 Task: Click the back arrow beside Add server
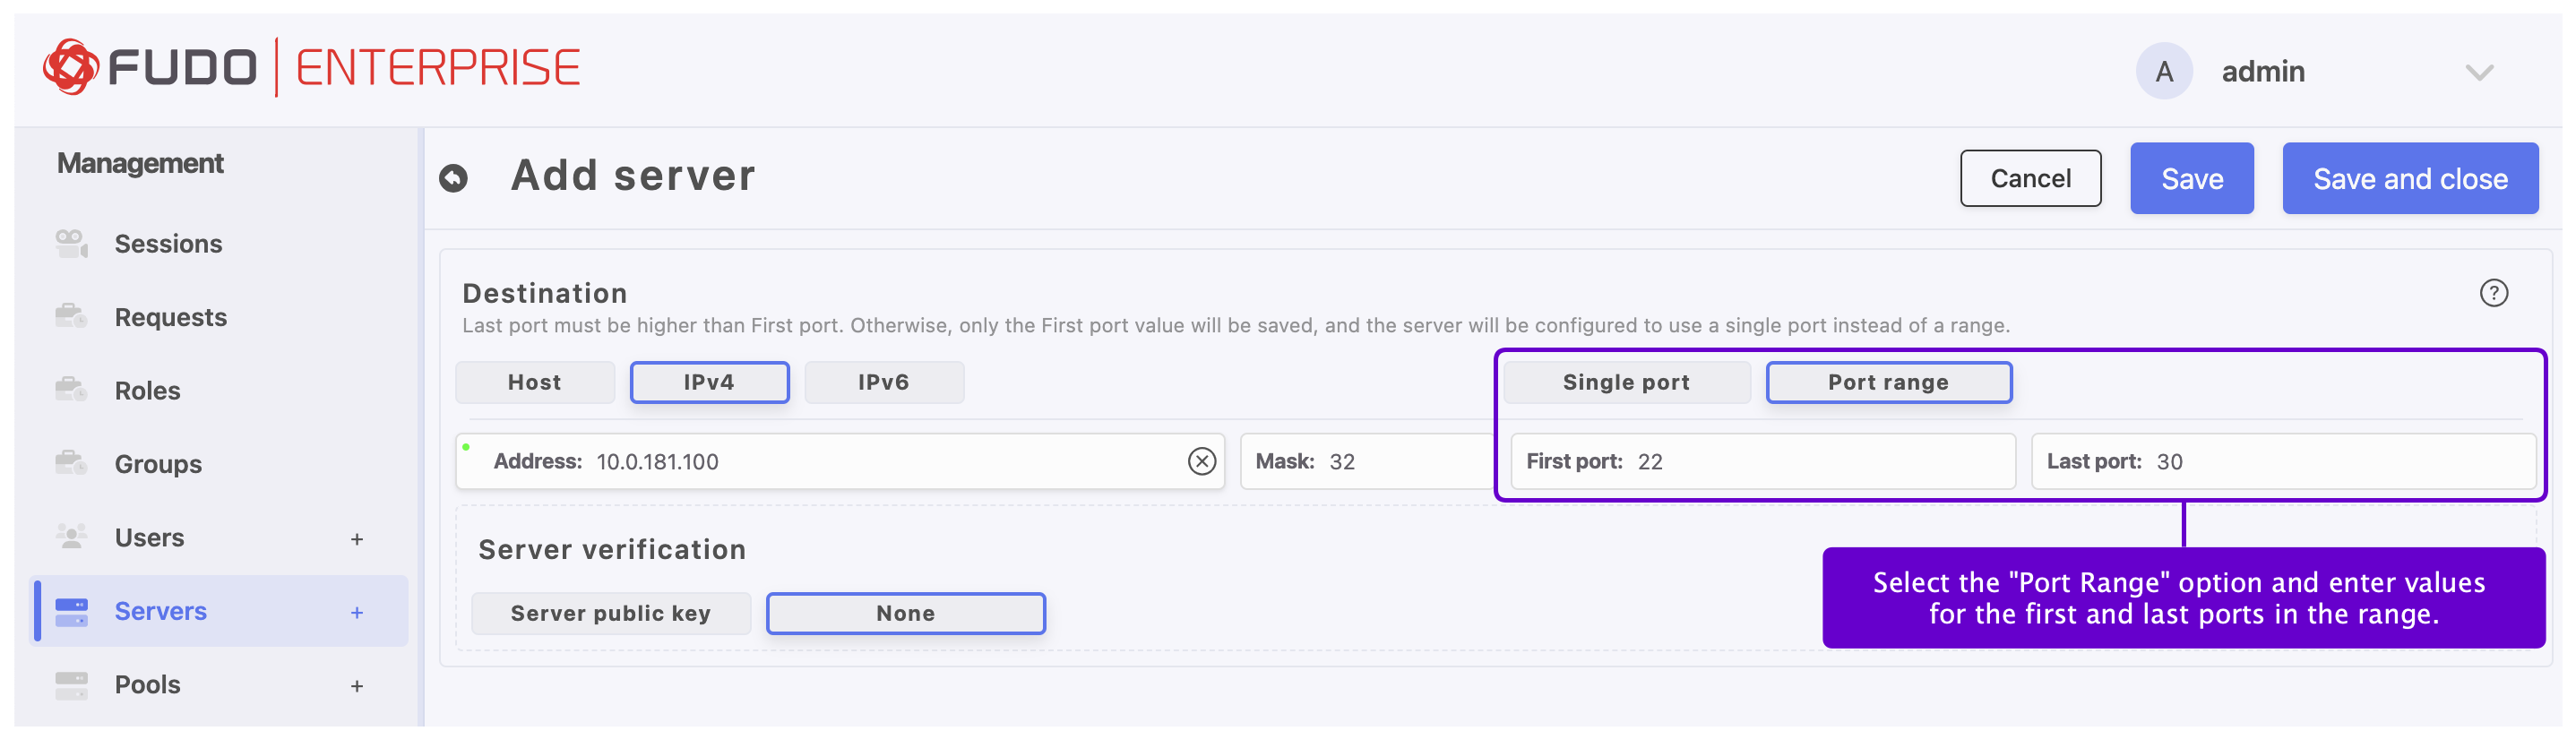(x=453, y=178)
